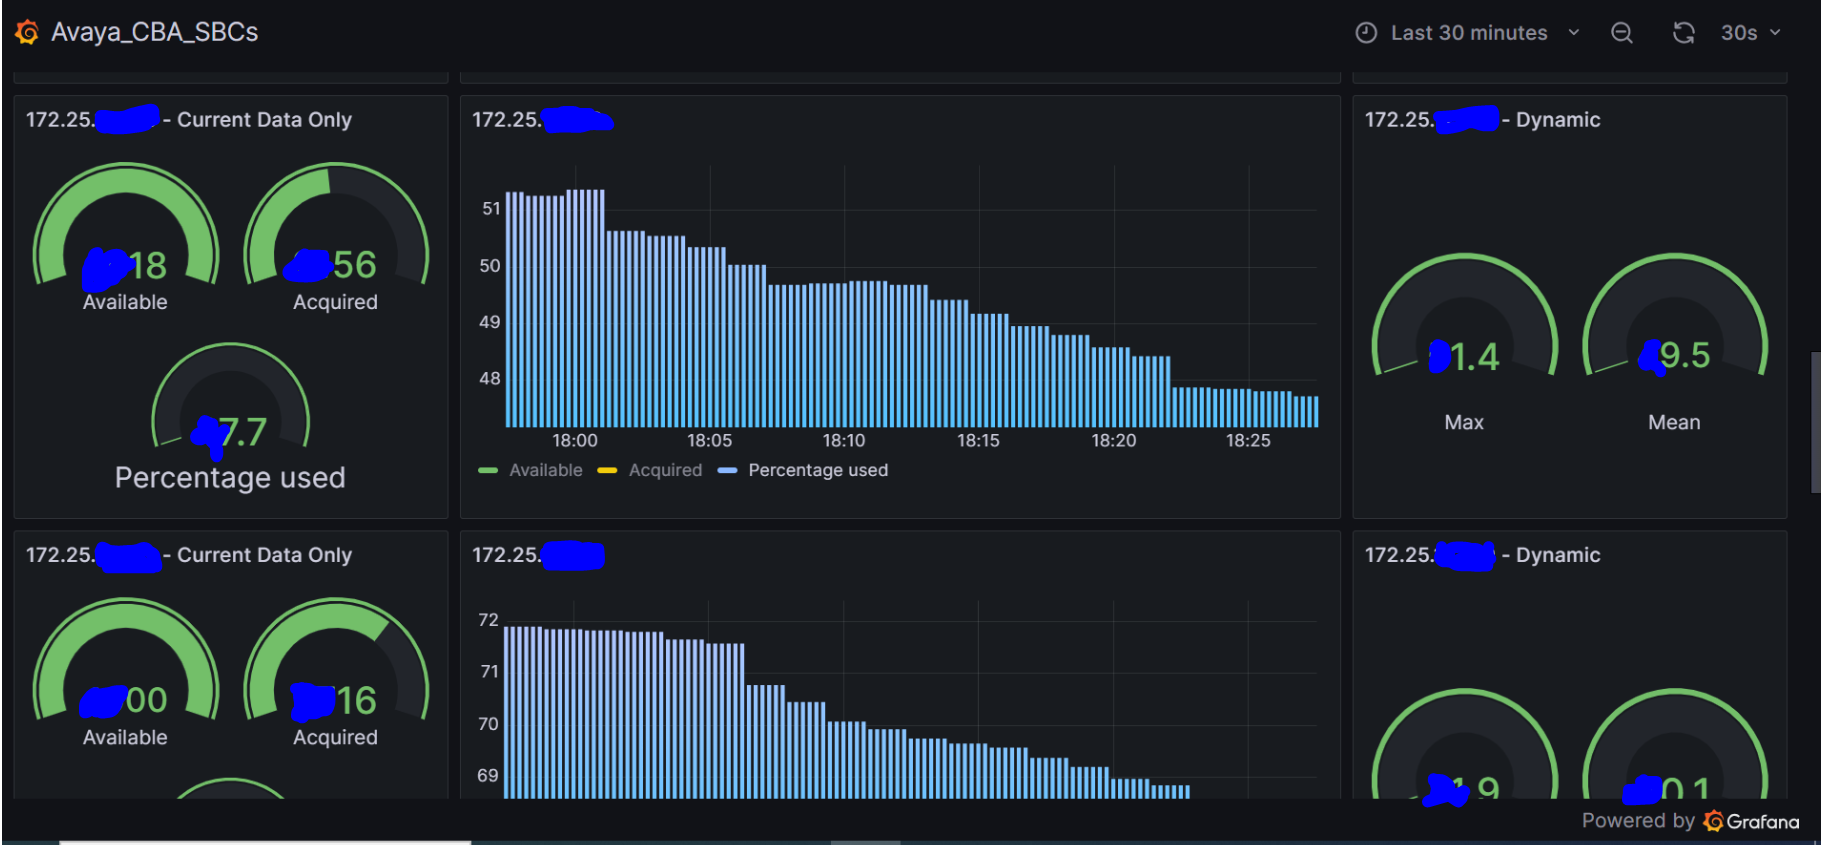
Task: Click blue Percentage used legend color swatch
Action: click(x=727, y=470)
